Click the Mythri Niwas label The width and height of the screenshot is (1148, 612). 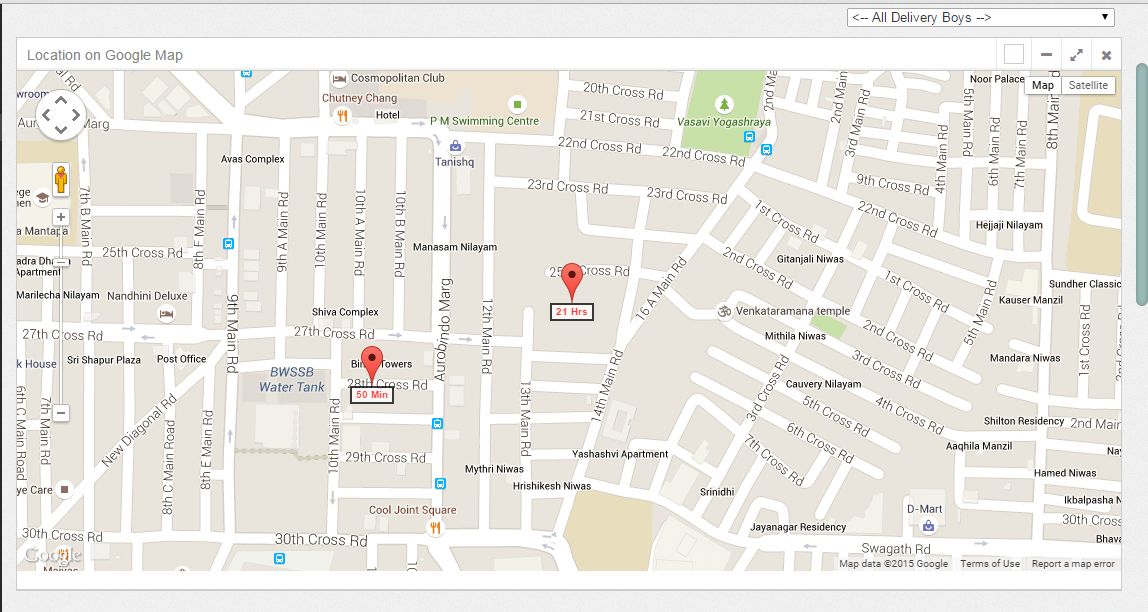[x=494, y=469]
